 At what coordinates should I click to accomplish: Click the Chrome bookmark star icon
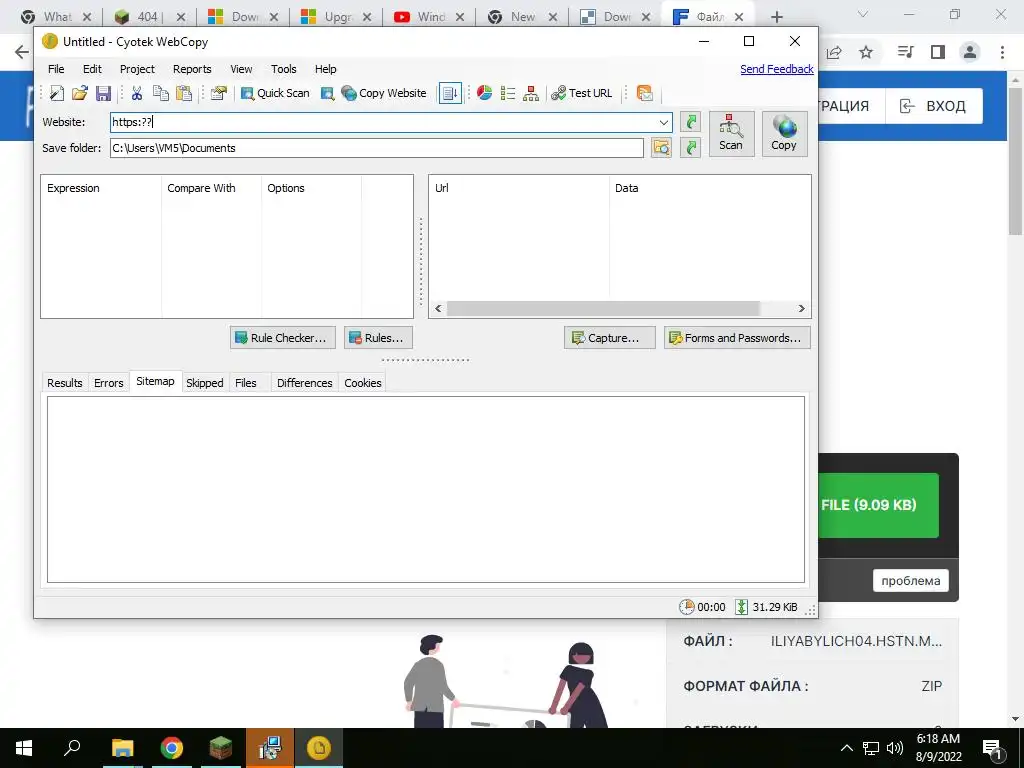pyautogui.click(x=866, y=52)
